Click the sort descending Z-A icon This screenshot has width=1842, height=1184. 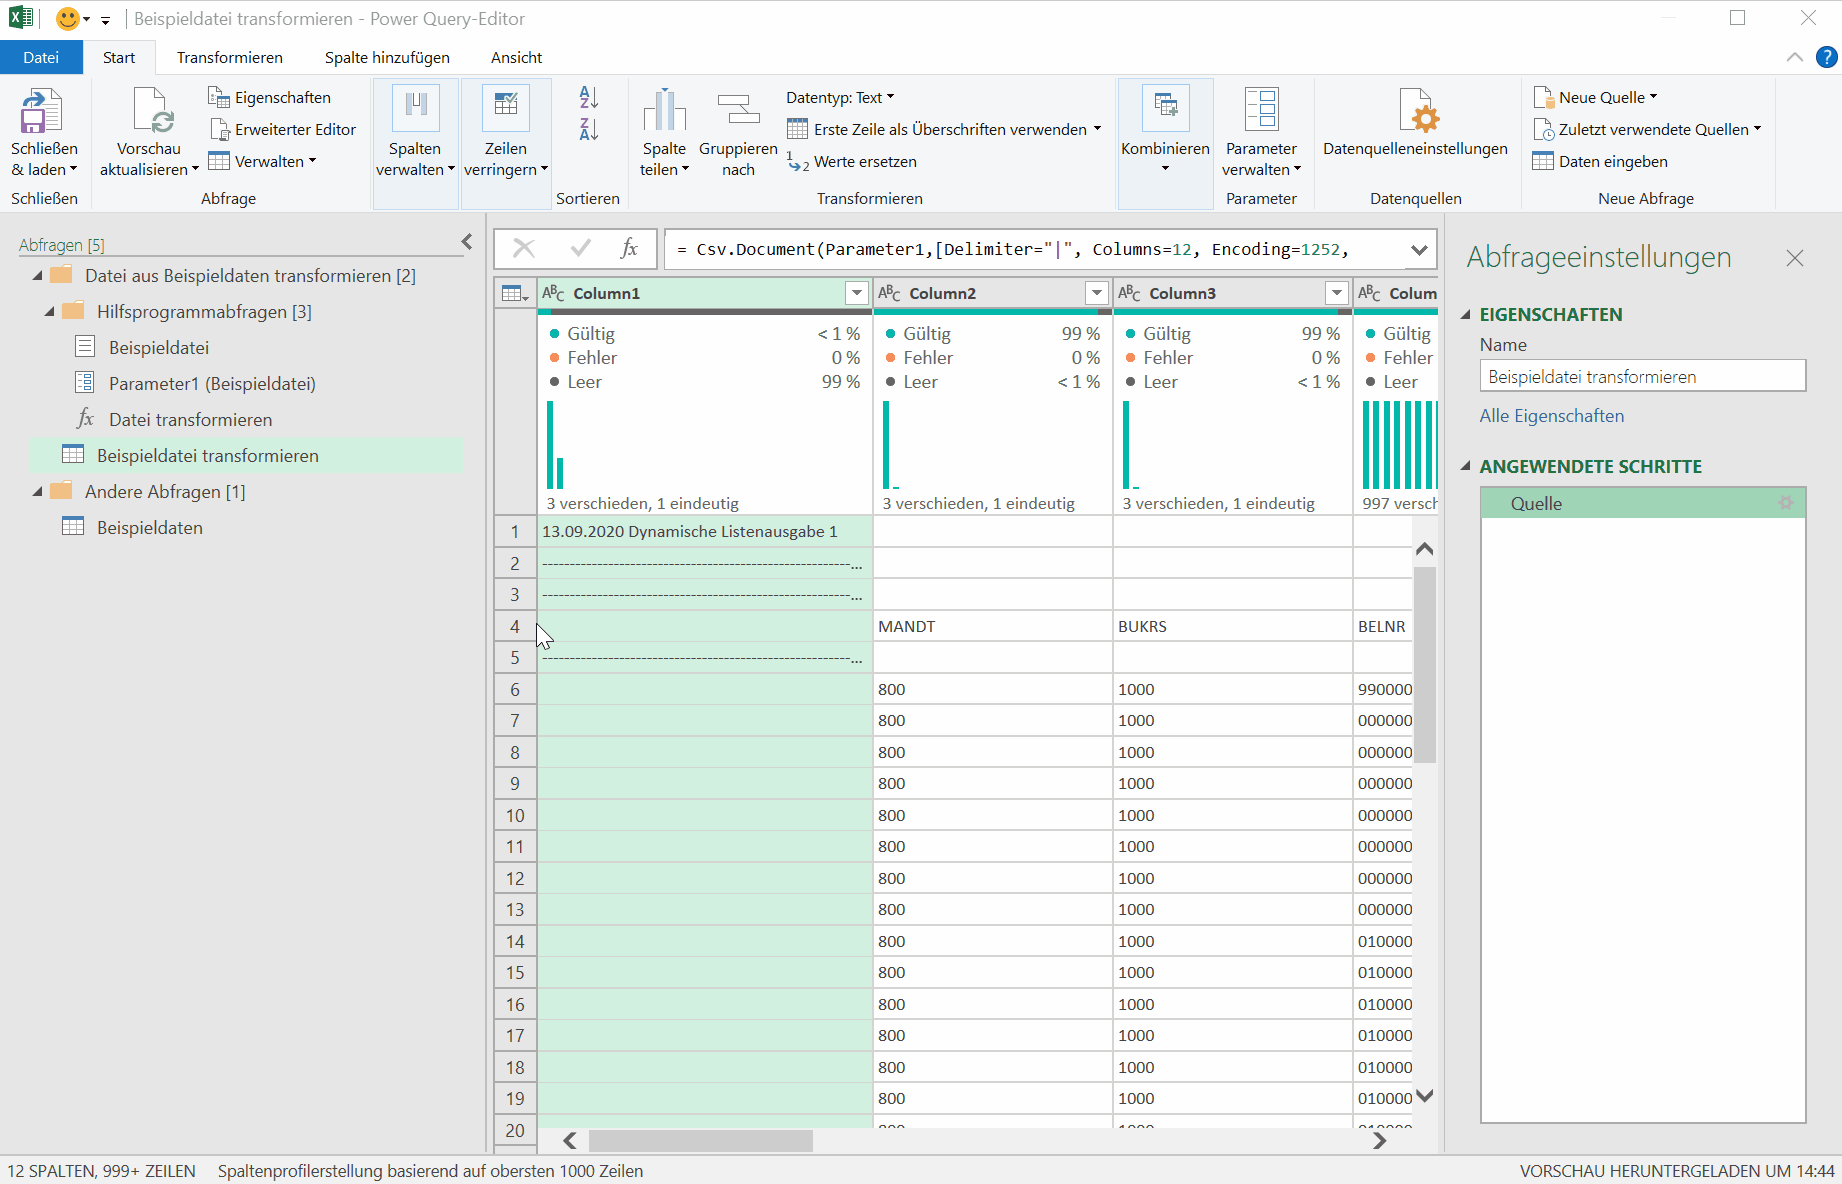click(589, 130)
